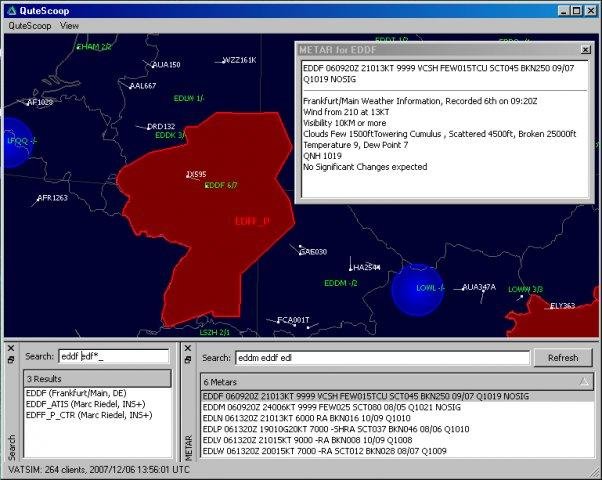
Task: Select the EDLN METAR row
Action: (397, 418)
